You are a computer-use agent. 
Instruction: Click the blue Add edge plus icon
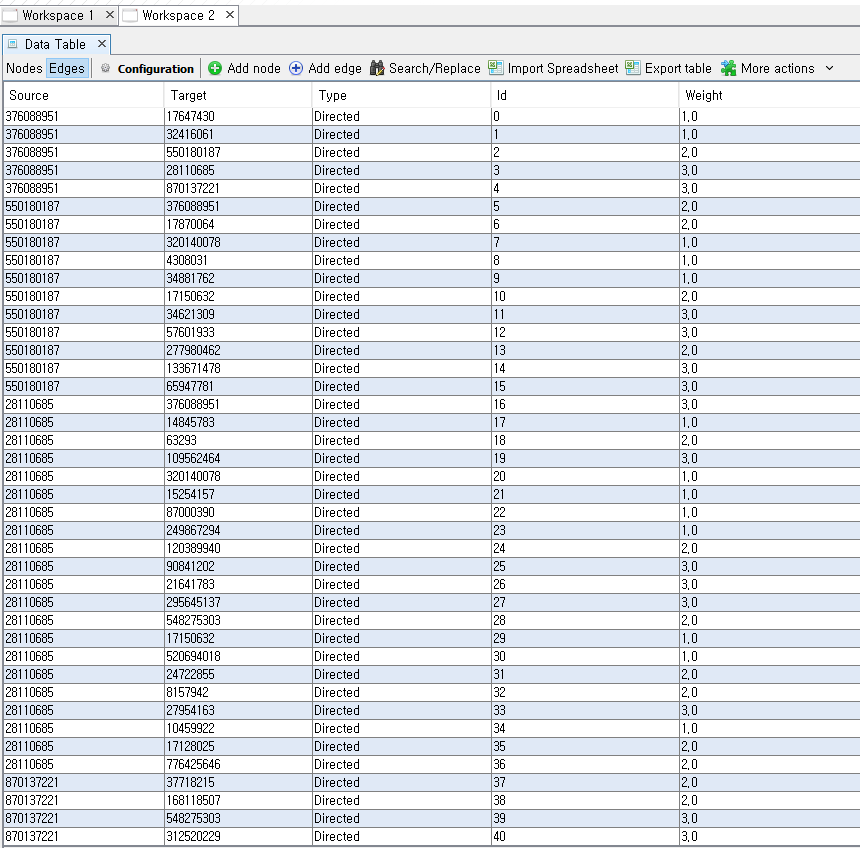point(296,68)
